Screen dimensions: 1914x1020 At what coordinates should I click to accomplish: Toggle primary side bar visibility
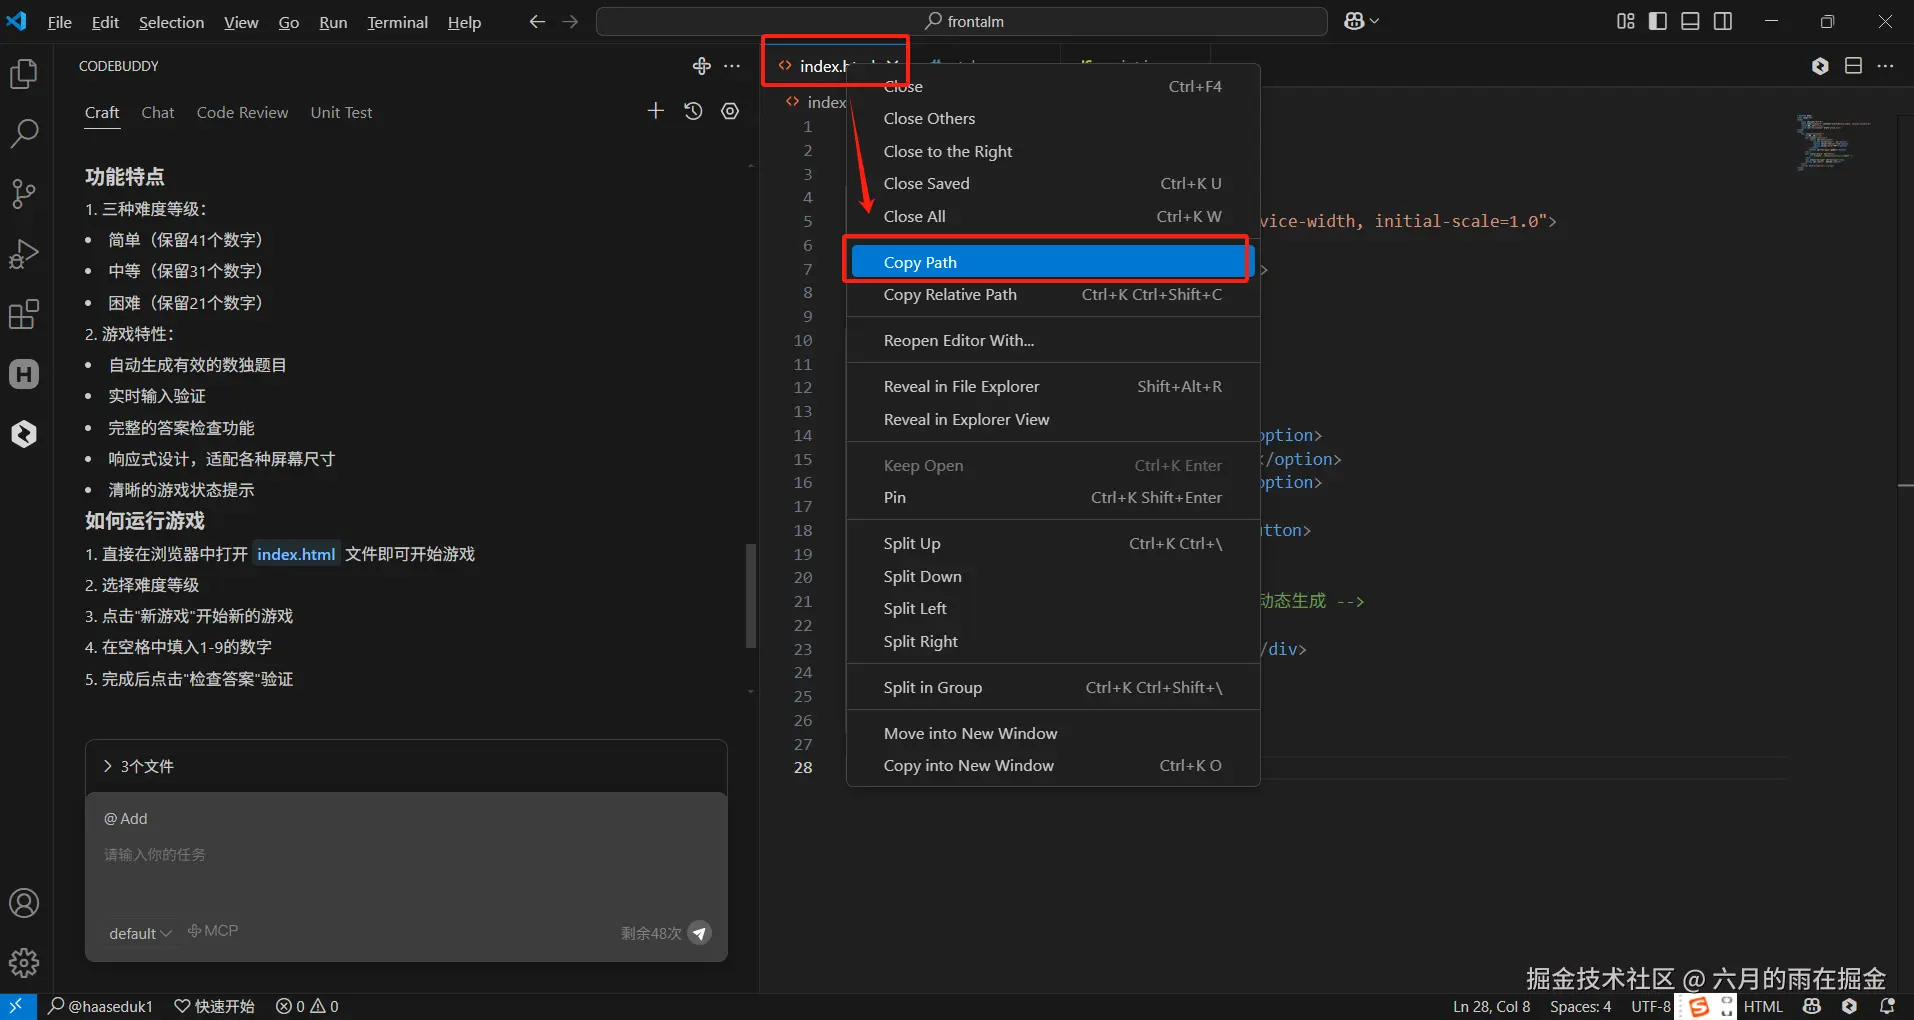pyautogui.click(x=1658, y=21)
